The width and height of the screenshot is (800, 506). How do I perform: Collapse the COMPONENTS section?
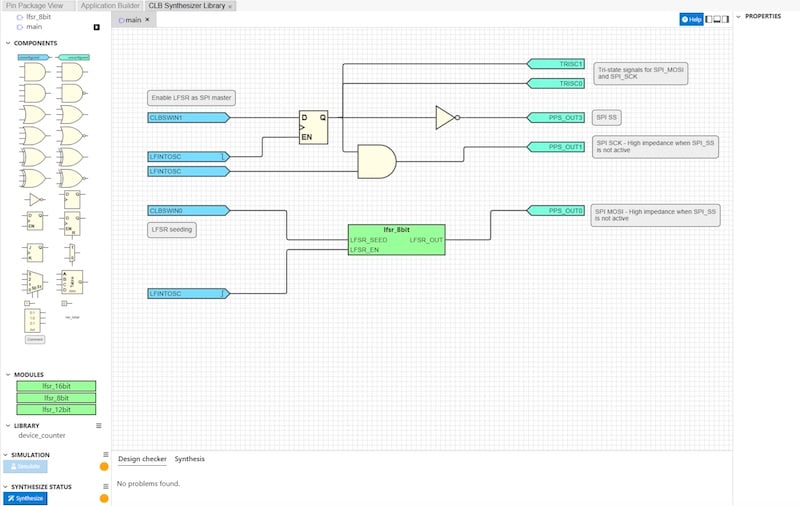[x=8, y=43]
